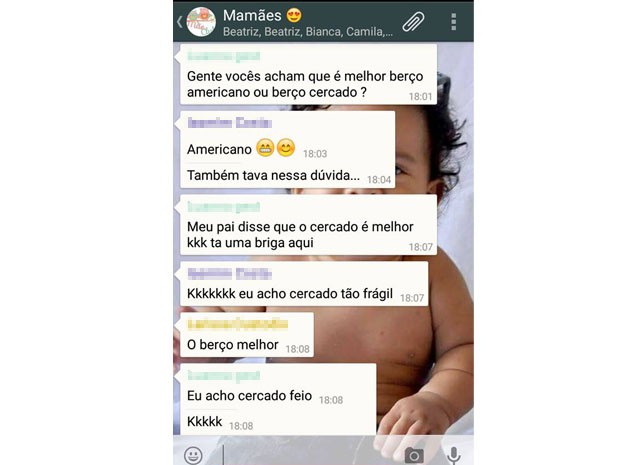Click inside the message text input field
Screen dimensions: 620x465
coord(310,455)
